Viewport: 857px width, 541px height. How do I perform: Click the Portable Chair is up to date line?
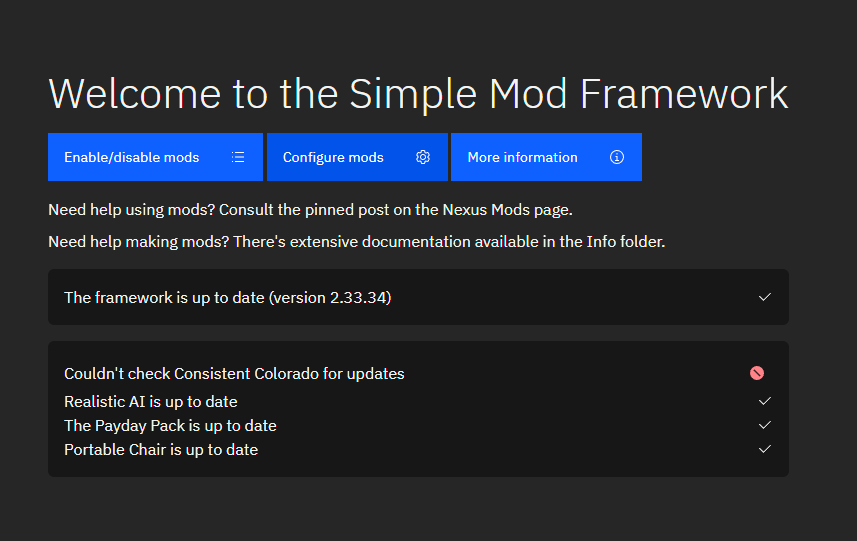161,449
